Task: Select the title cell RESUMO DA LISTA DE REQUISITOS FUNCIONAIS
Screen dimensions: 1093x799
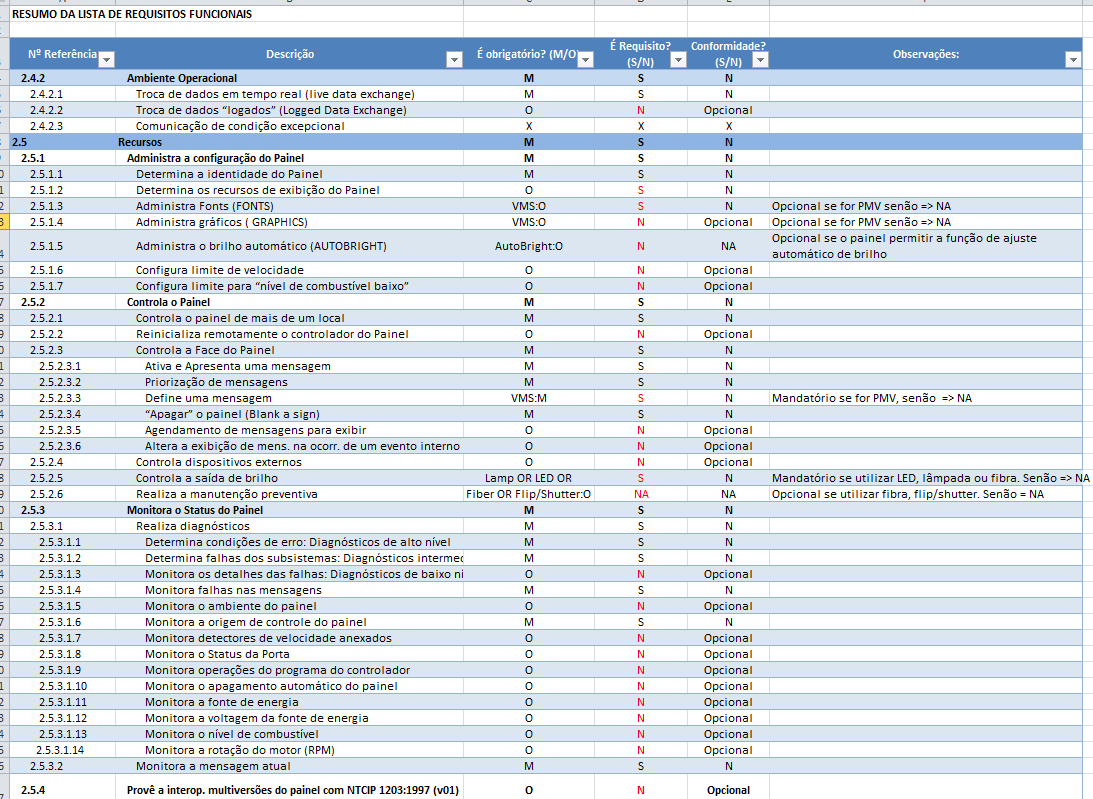Action: (131, 14)
